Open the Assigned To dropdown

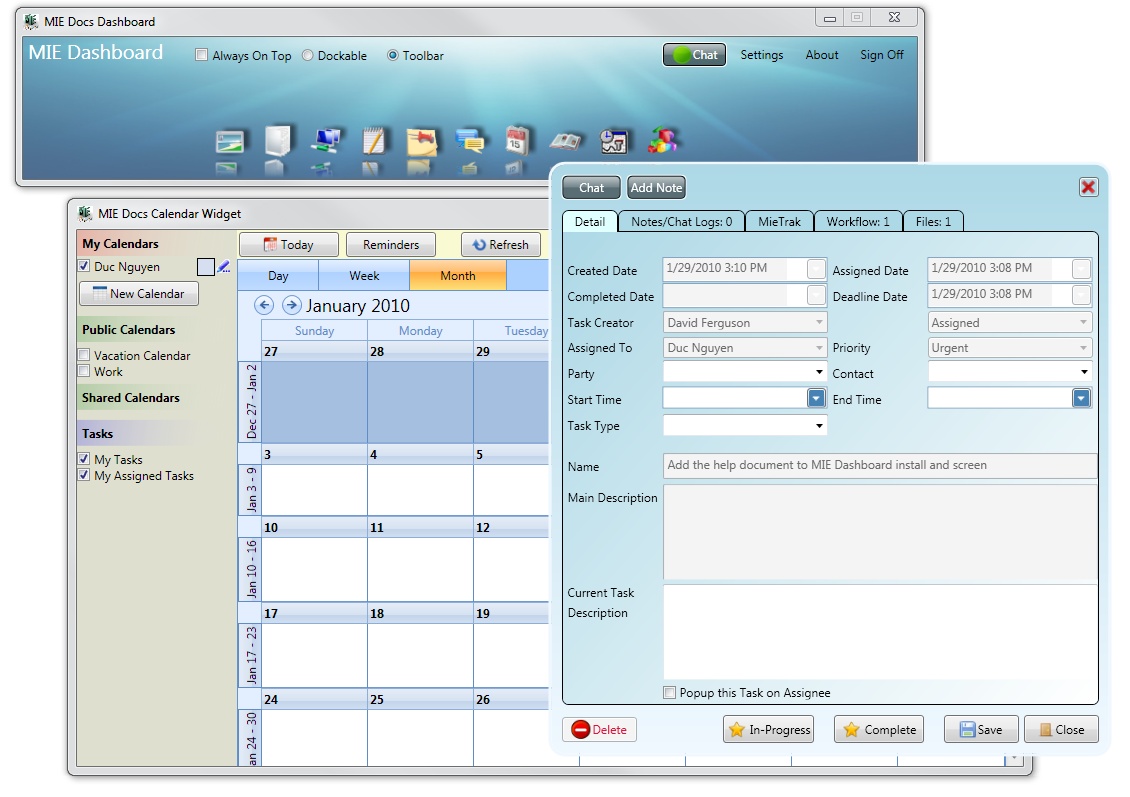(745, 347)
